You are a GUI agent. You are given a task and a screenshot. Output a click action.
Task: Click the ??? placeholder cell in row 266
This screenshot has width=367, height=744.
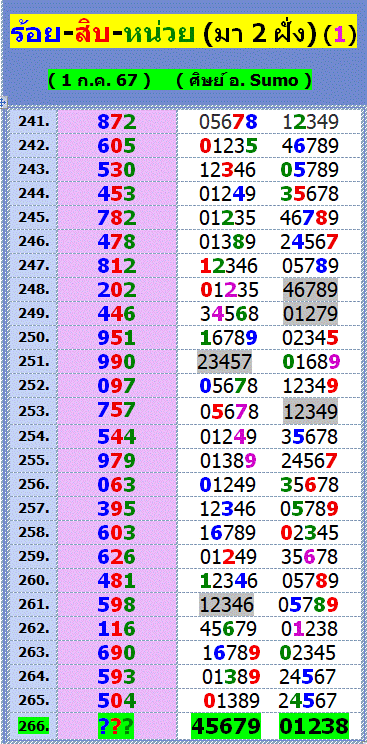click(x=117, y=726)
